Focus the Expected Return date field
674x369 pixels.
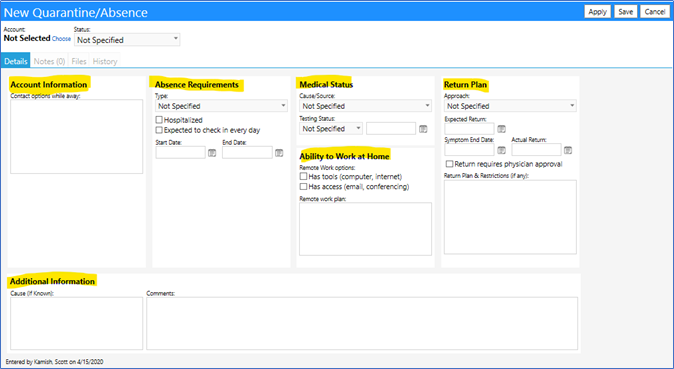(469, 129)
